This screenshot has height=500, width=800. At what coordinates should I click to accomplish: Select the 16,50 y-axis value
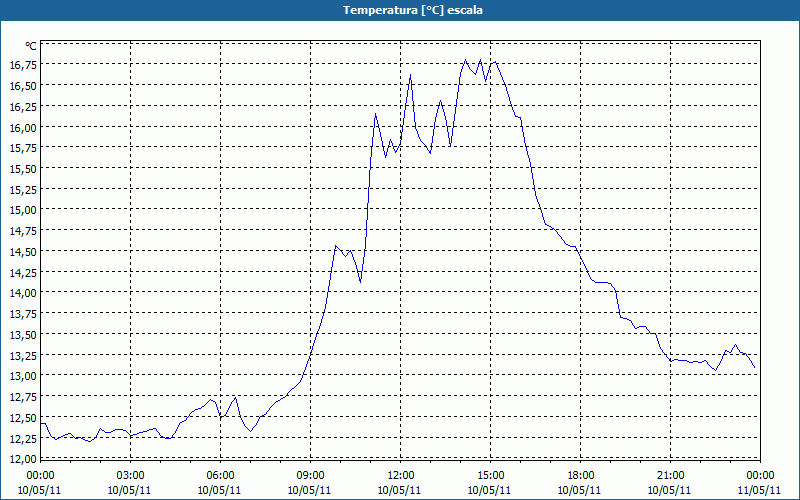click(x=23, y=85)
